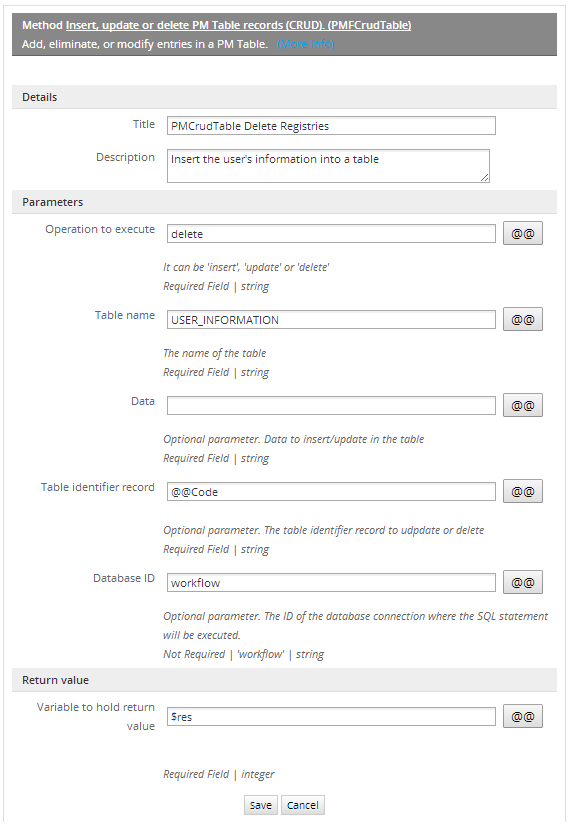Focus the Title input field
Viewport: 568px width, 824px height.
click(x=331, y=126)
